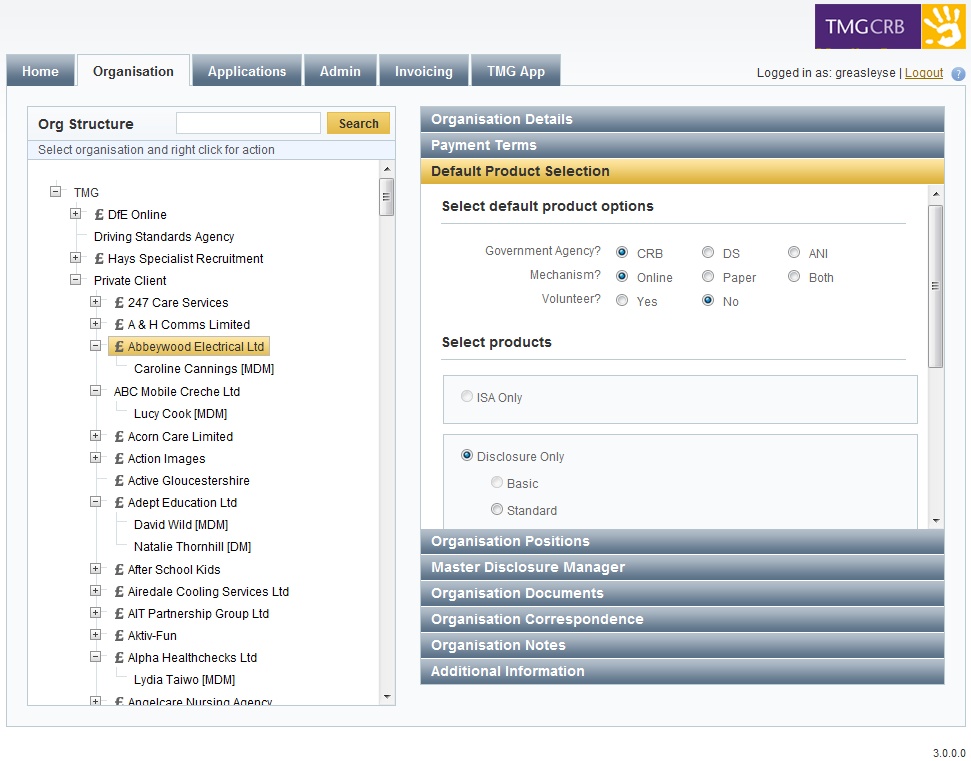Click pound icon beside 247 Care Services
This screenshot has width=971, height=761.
coord(119,303)
